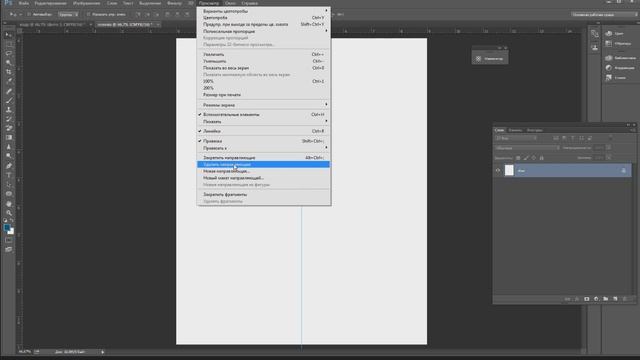640x360 pixels.
Task: Click the Create new group folder icon
Action: point(605,299)
